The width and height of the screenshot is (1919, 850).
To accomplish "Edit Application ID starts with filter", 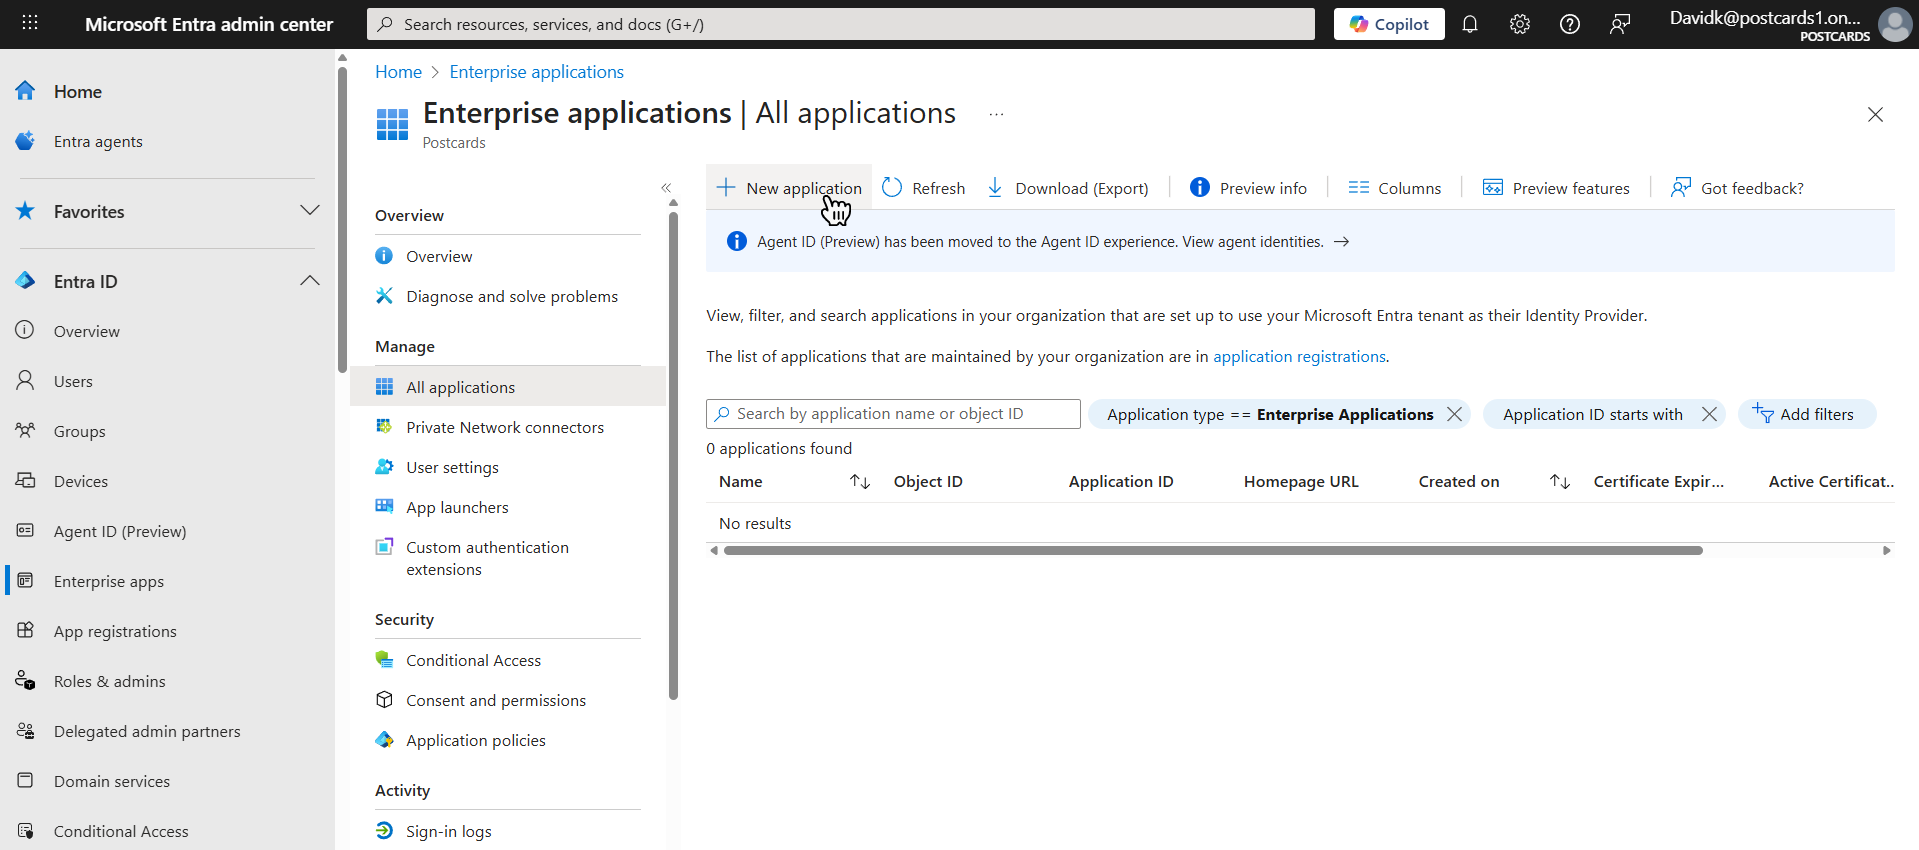I will [x=1592, y=414].
